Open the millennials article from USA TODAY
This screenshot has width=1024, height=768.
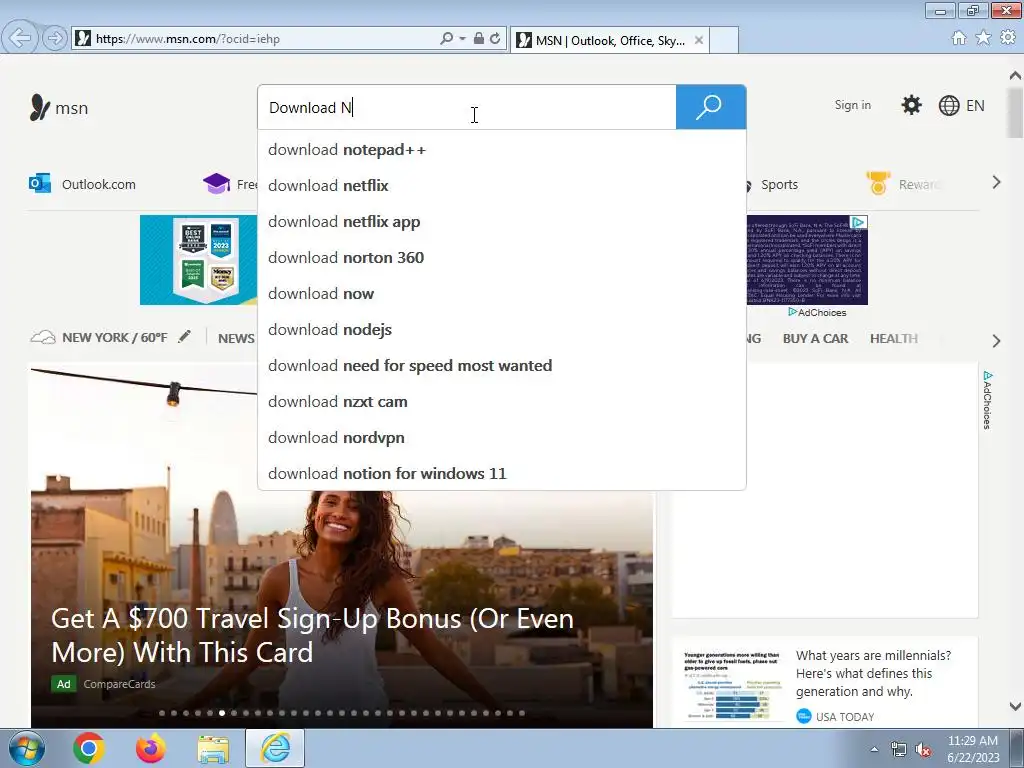pyautogui.click(x=873, y=673)
